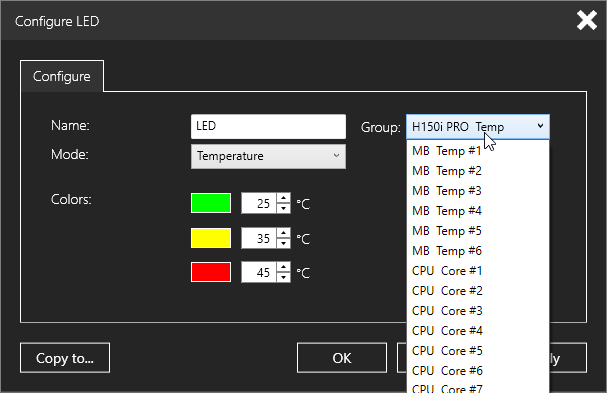Select MB Temp #2 from the Group list

[478, 171]
